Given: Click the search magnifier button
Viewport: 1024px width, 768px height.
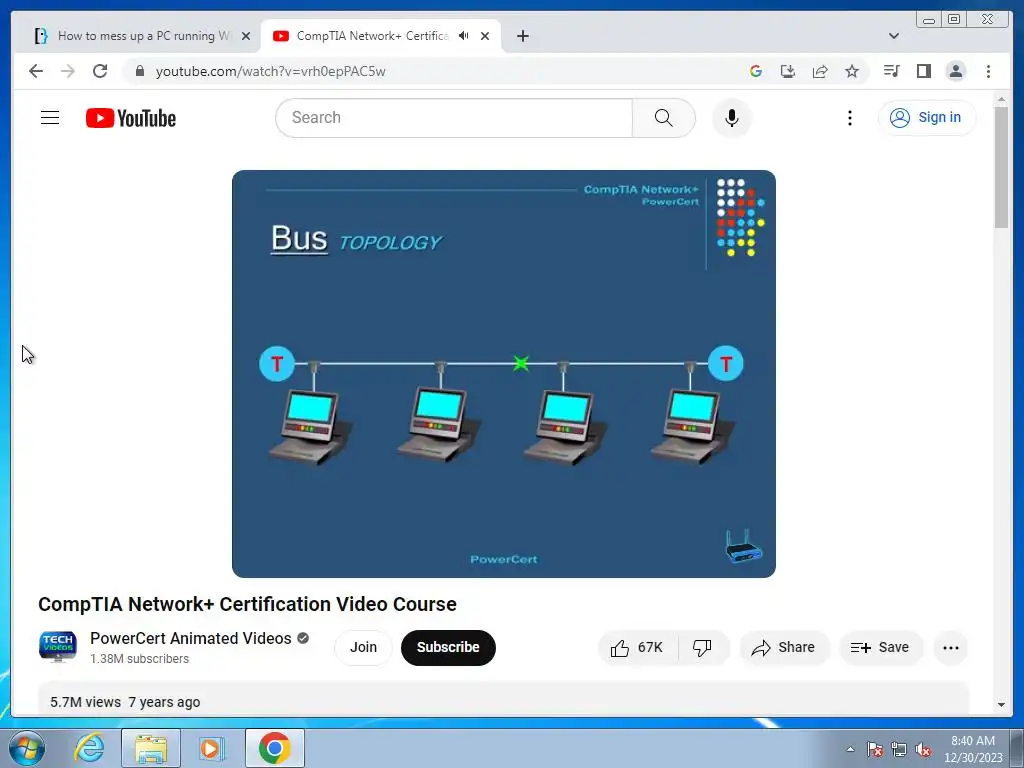Looking at the screenshot, I should click(664, 118).
